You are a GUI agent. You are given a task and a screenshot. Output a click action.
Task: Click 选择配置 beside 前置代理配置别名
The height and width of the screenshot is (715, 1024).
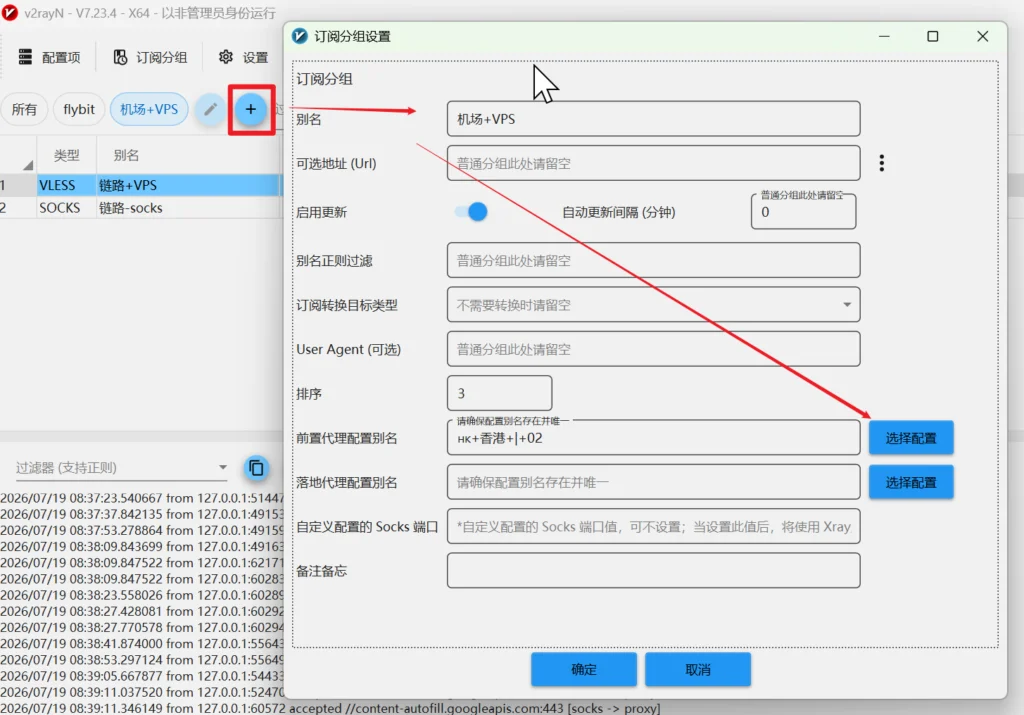[911, 438]
